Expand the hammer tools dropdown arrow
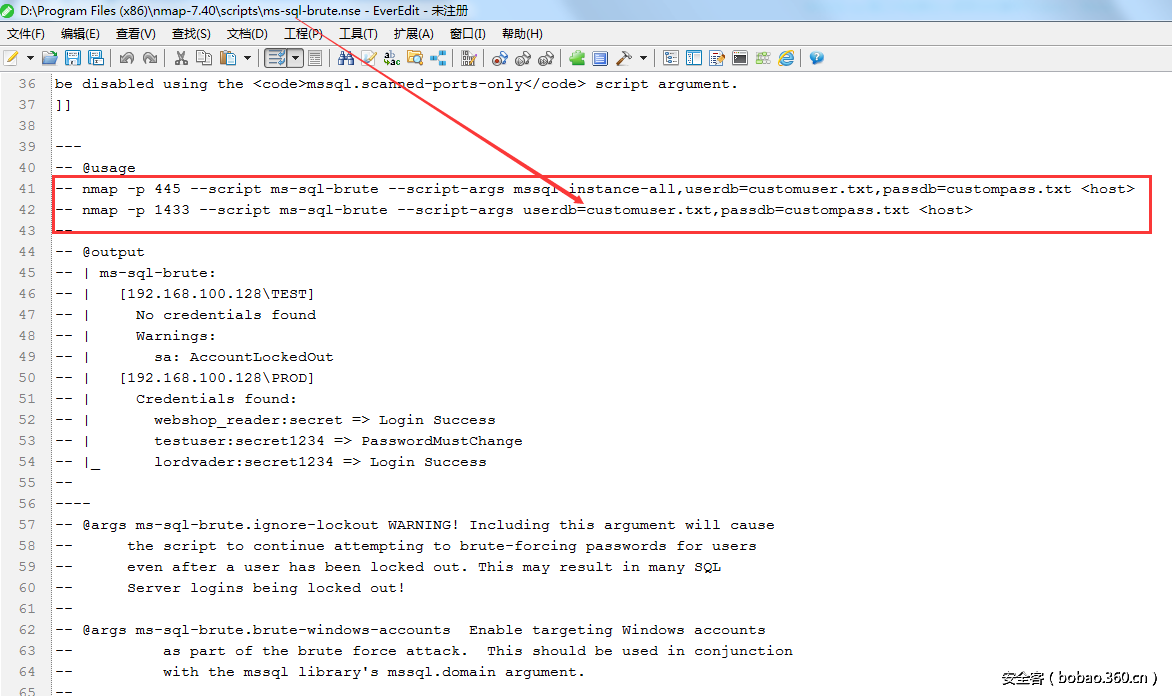Image resolution: width=1172 pixels, height=696 pixels. 643,58
